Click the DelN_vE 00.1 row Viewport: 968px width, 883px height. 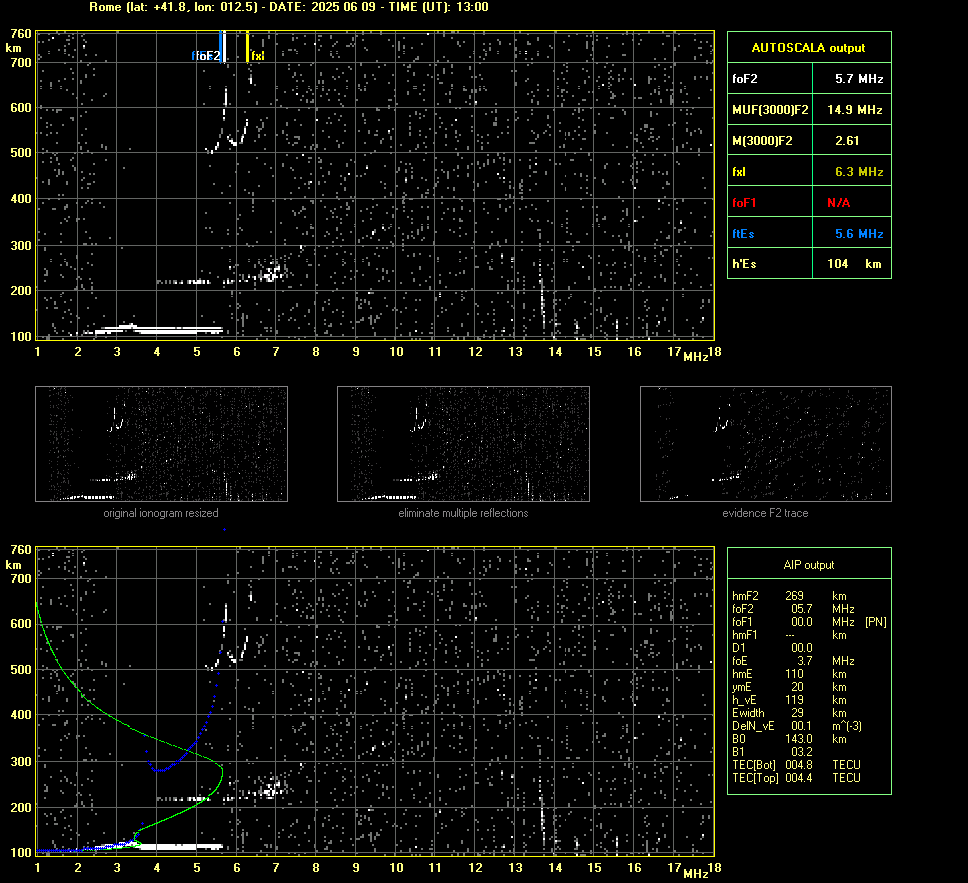point(796,726)
